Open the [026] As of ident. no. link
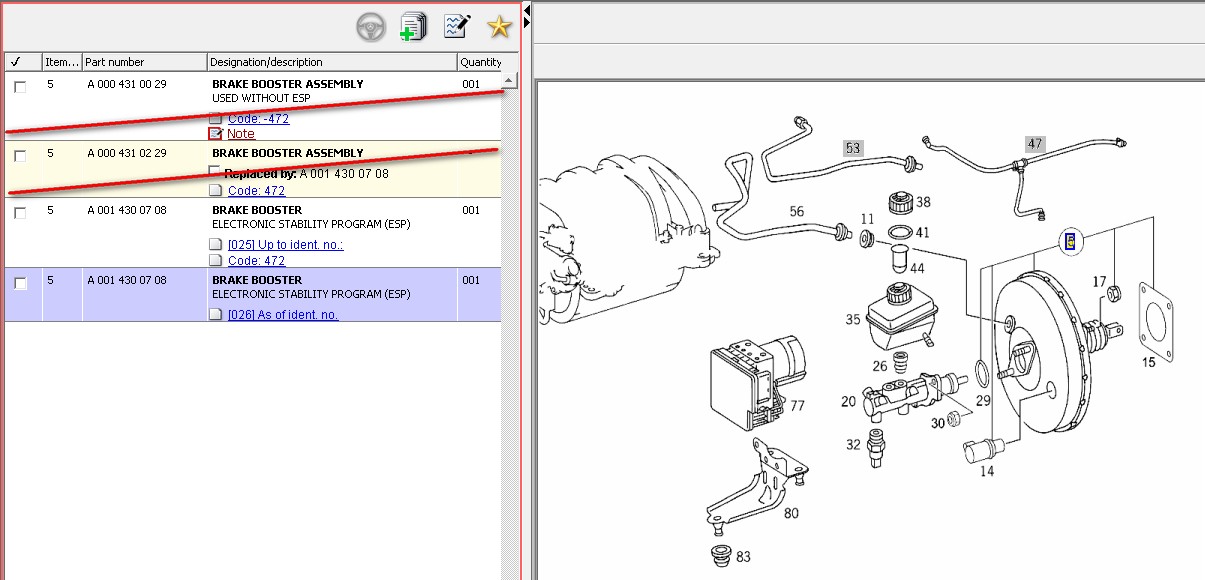 coord(283,315)
